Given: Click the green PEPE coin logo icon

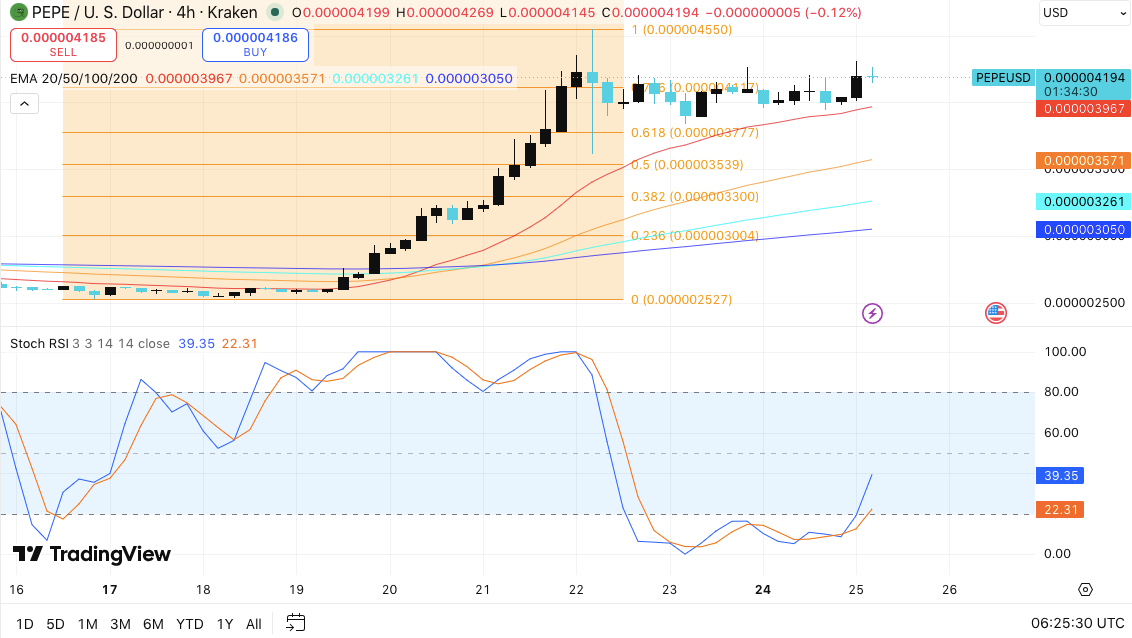Looking at the screenshot, I should (x=18, y=12).
